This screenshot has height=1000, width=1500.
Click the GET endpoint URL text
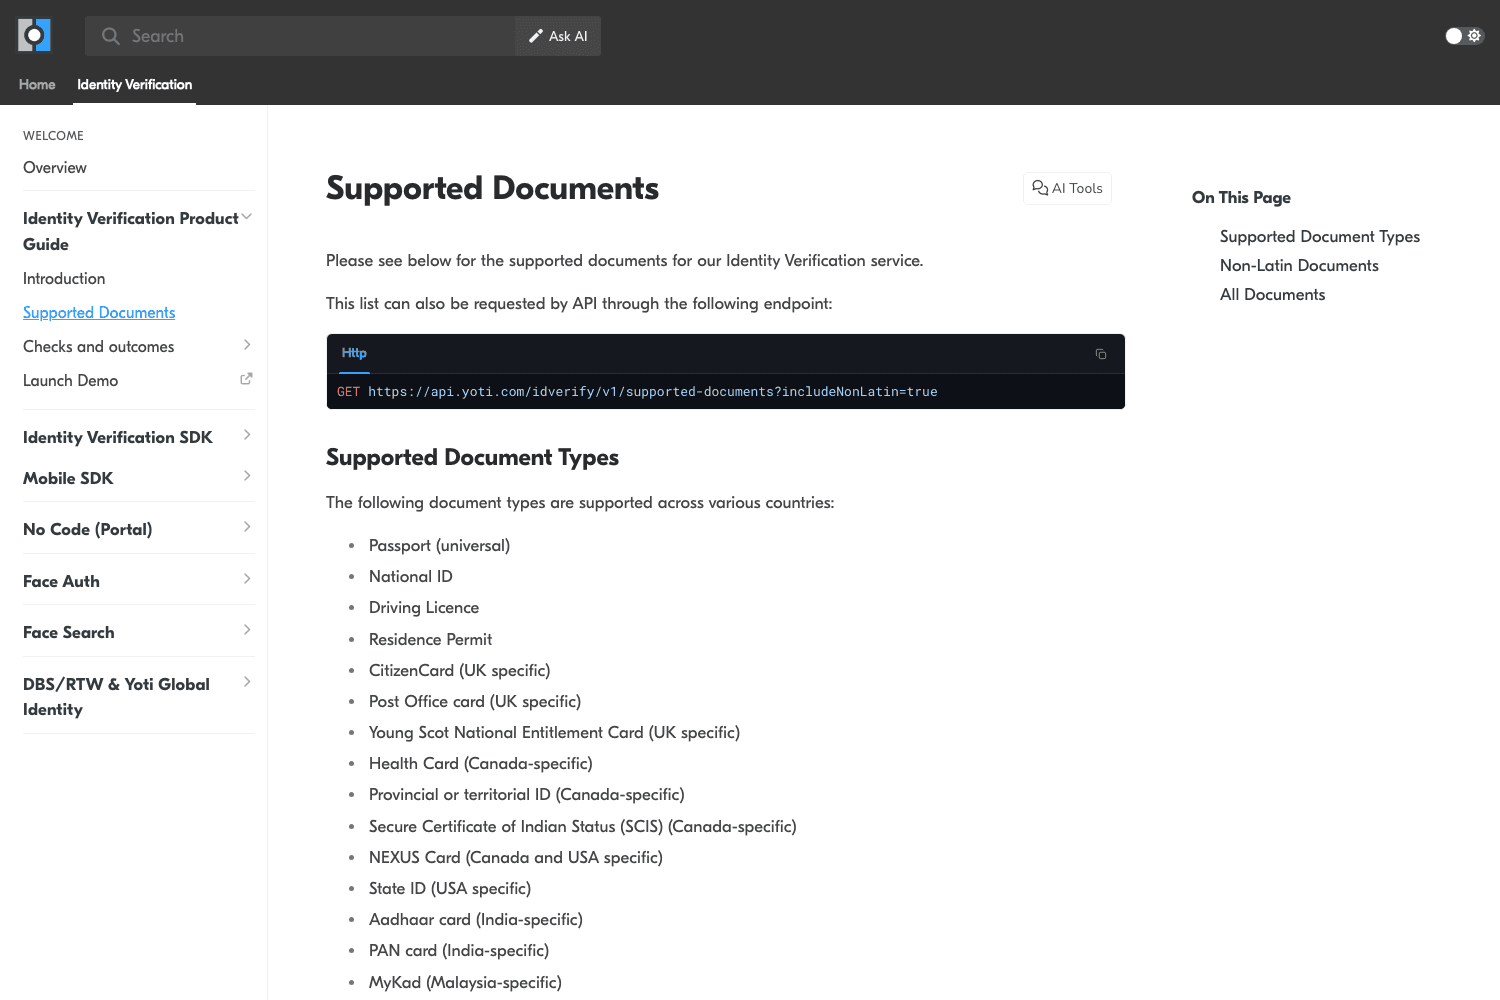coord(652,392)
